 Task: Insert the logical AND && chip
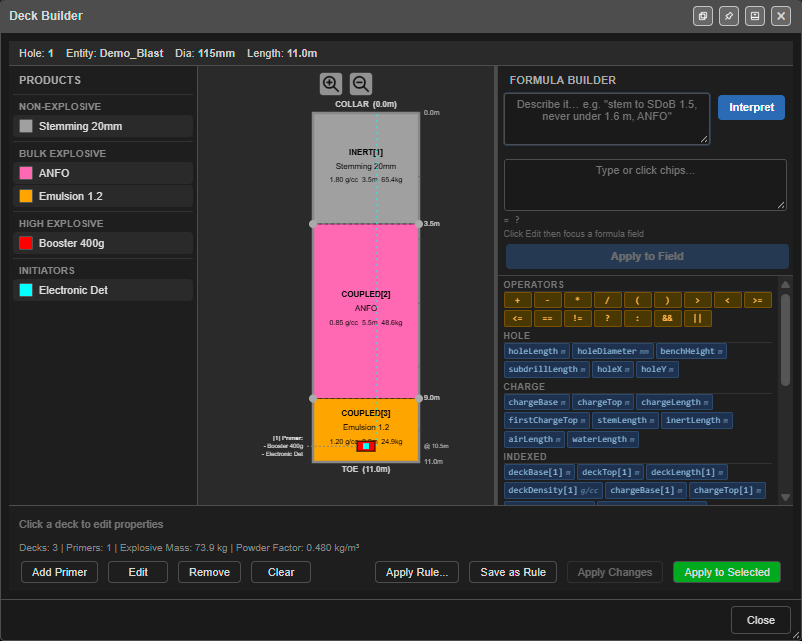667,318
